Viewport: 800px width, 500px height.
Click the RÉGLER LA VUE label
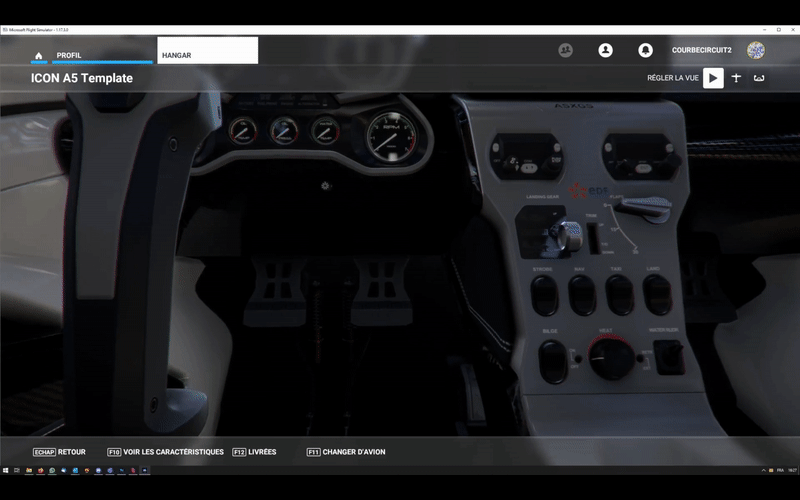[x=672, y=78]
